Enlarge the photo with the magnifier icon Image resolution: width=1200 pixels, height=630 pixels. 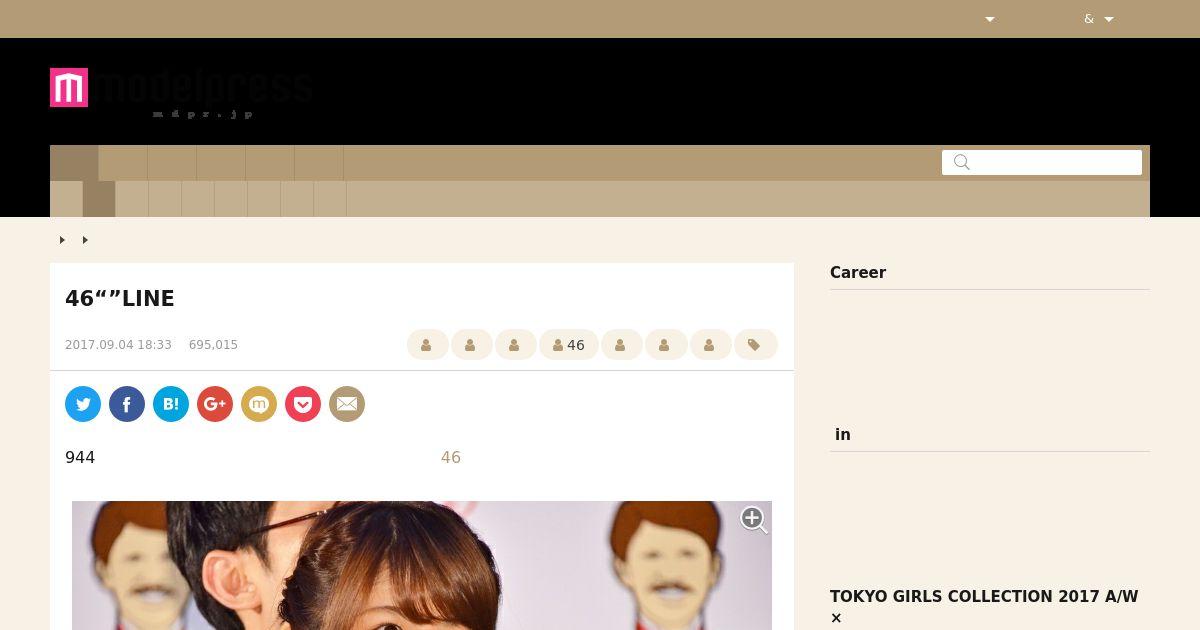754,520
